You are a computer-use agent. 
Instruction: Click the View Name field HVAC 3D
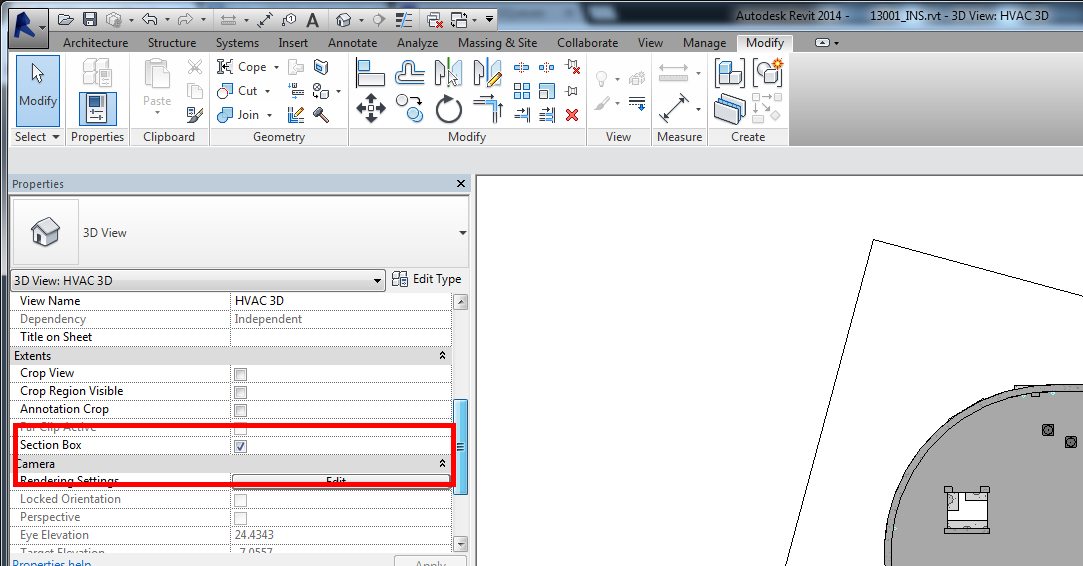tap(342, 301)
